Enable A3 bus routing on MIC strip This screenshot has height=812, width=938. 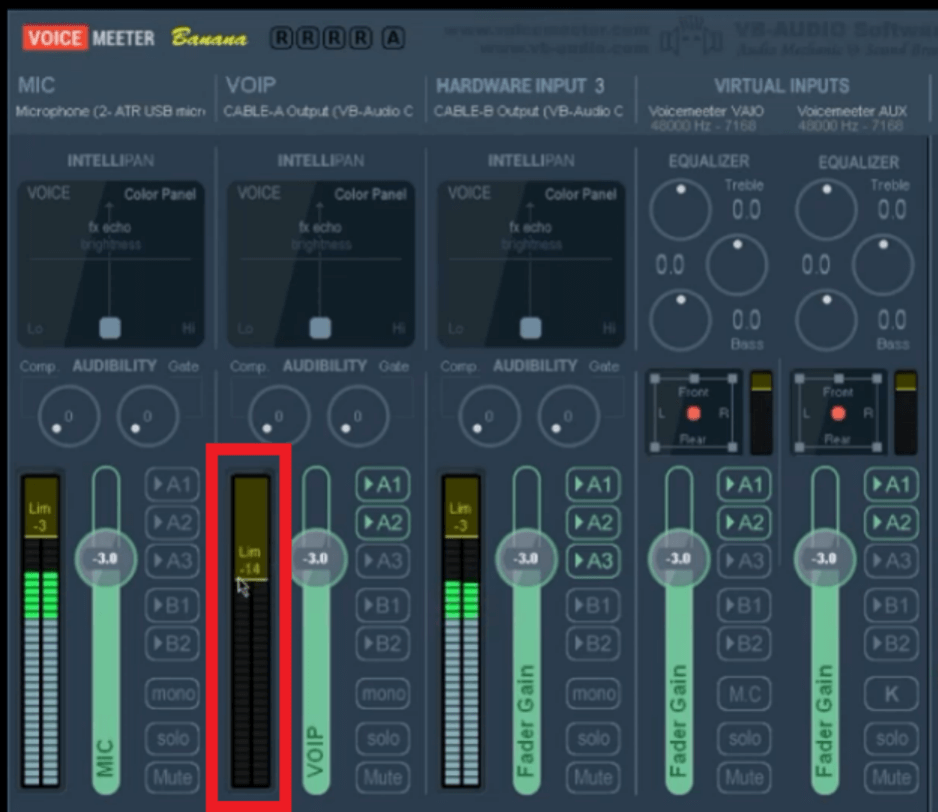coord(172,561)
